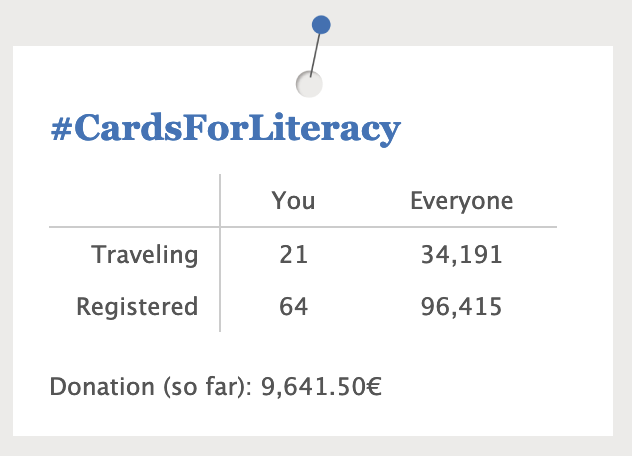This screenshot has height=456, width=632.
Task: Click the blue pushpin head
Action: click(321, 25)
